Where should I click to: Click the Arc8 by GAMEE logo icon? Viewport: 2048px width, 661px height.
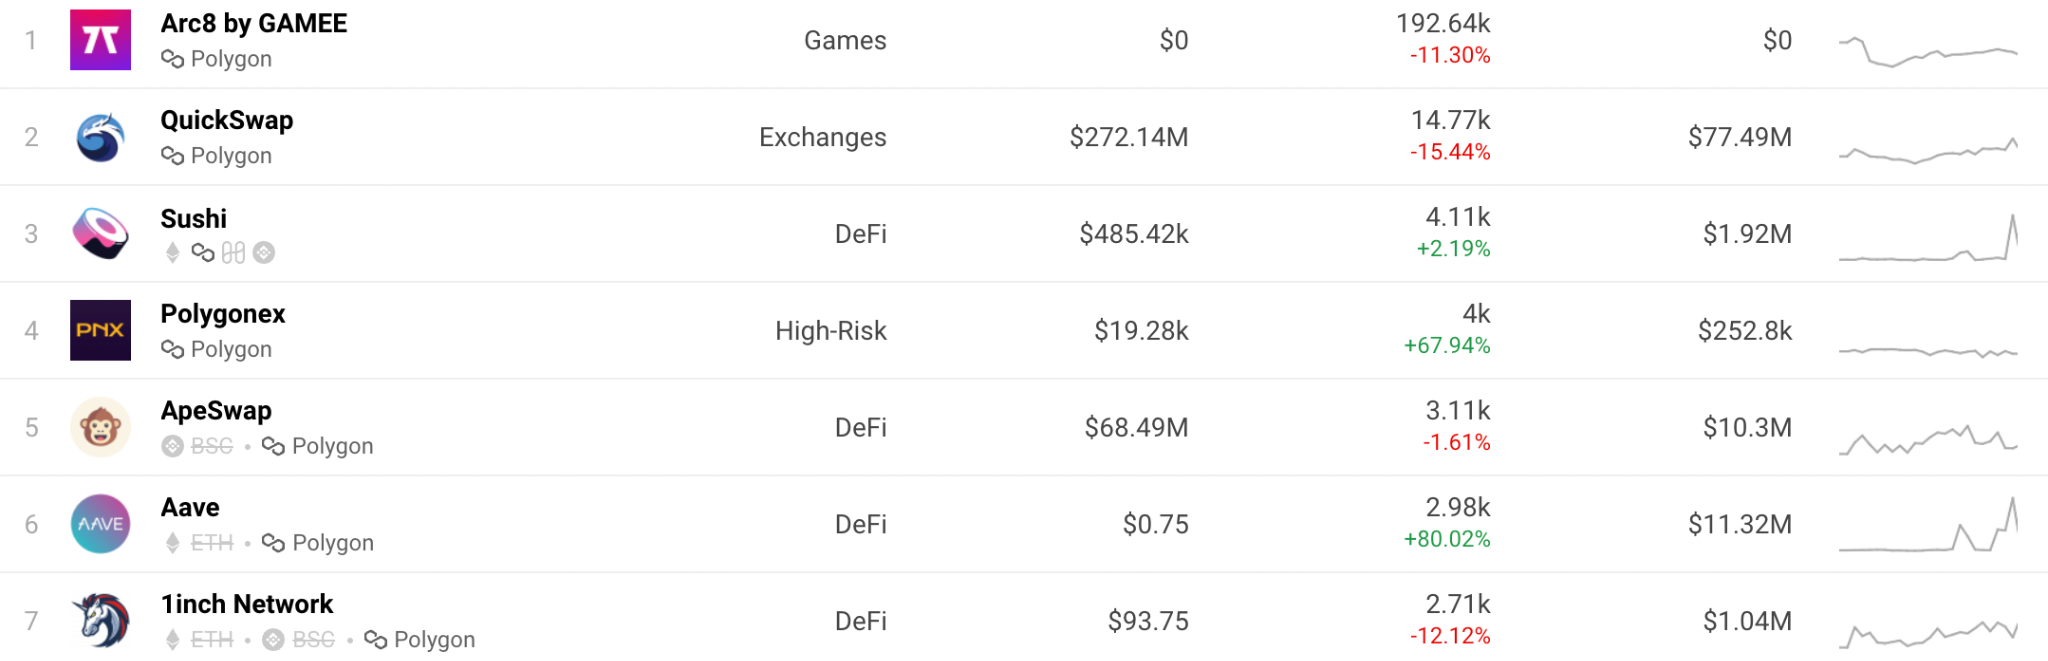(100, 40)
